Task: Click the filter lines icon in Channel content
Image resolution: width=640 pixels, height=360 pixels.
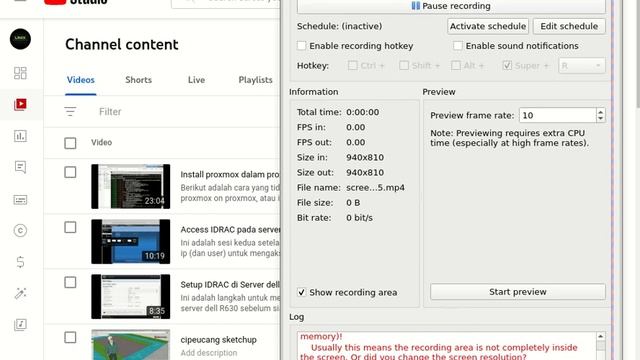Action: click(x=70, y=111)
